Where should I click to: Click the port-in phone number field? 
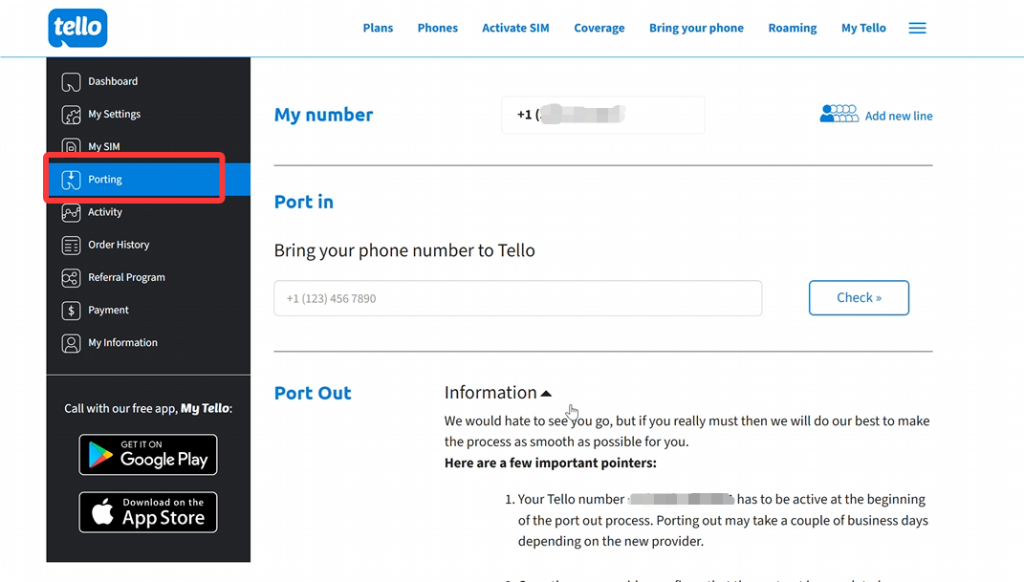tap(518, 299)
